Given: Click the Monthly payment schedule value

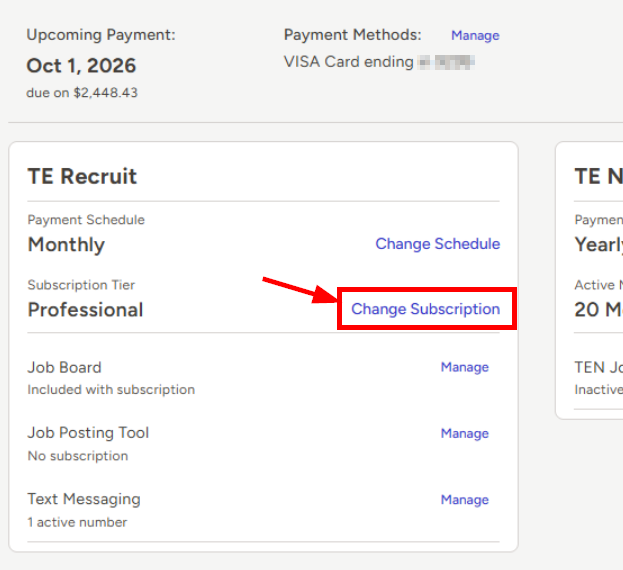Looking at the screenshot, I should pos(66,244).
